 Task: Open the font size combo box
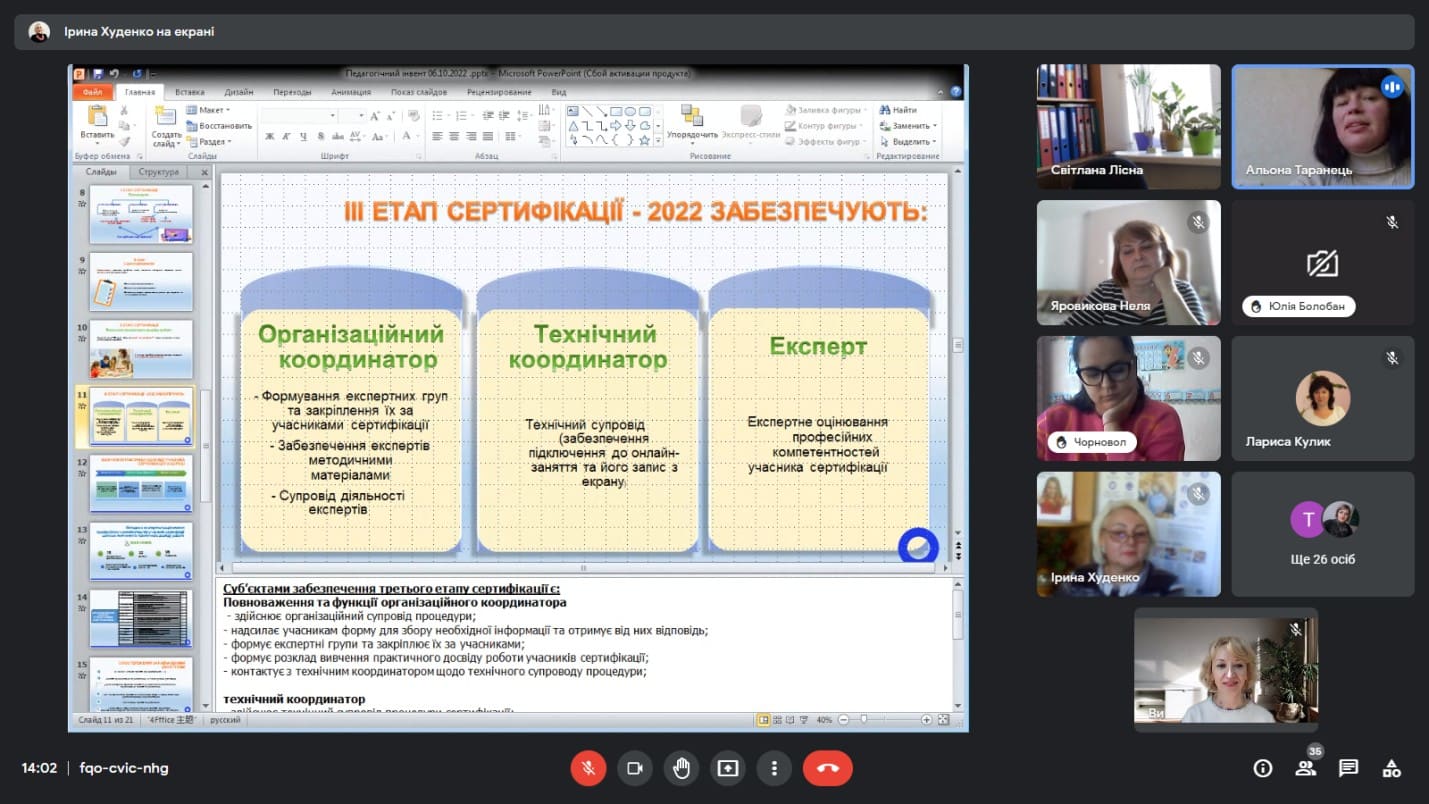pyautogui.click(x=353, y=117)
